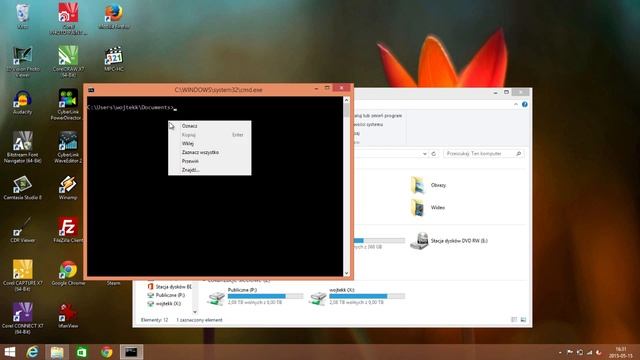Viewport: 640px width, 360px height.
Task: Open network icon in system tray
Action: (589, 352)
